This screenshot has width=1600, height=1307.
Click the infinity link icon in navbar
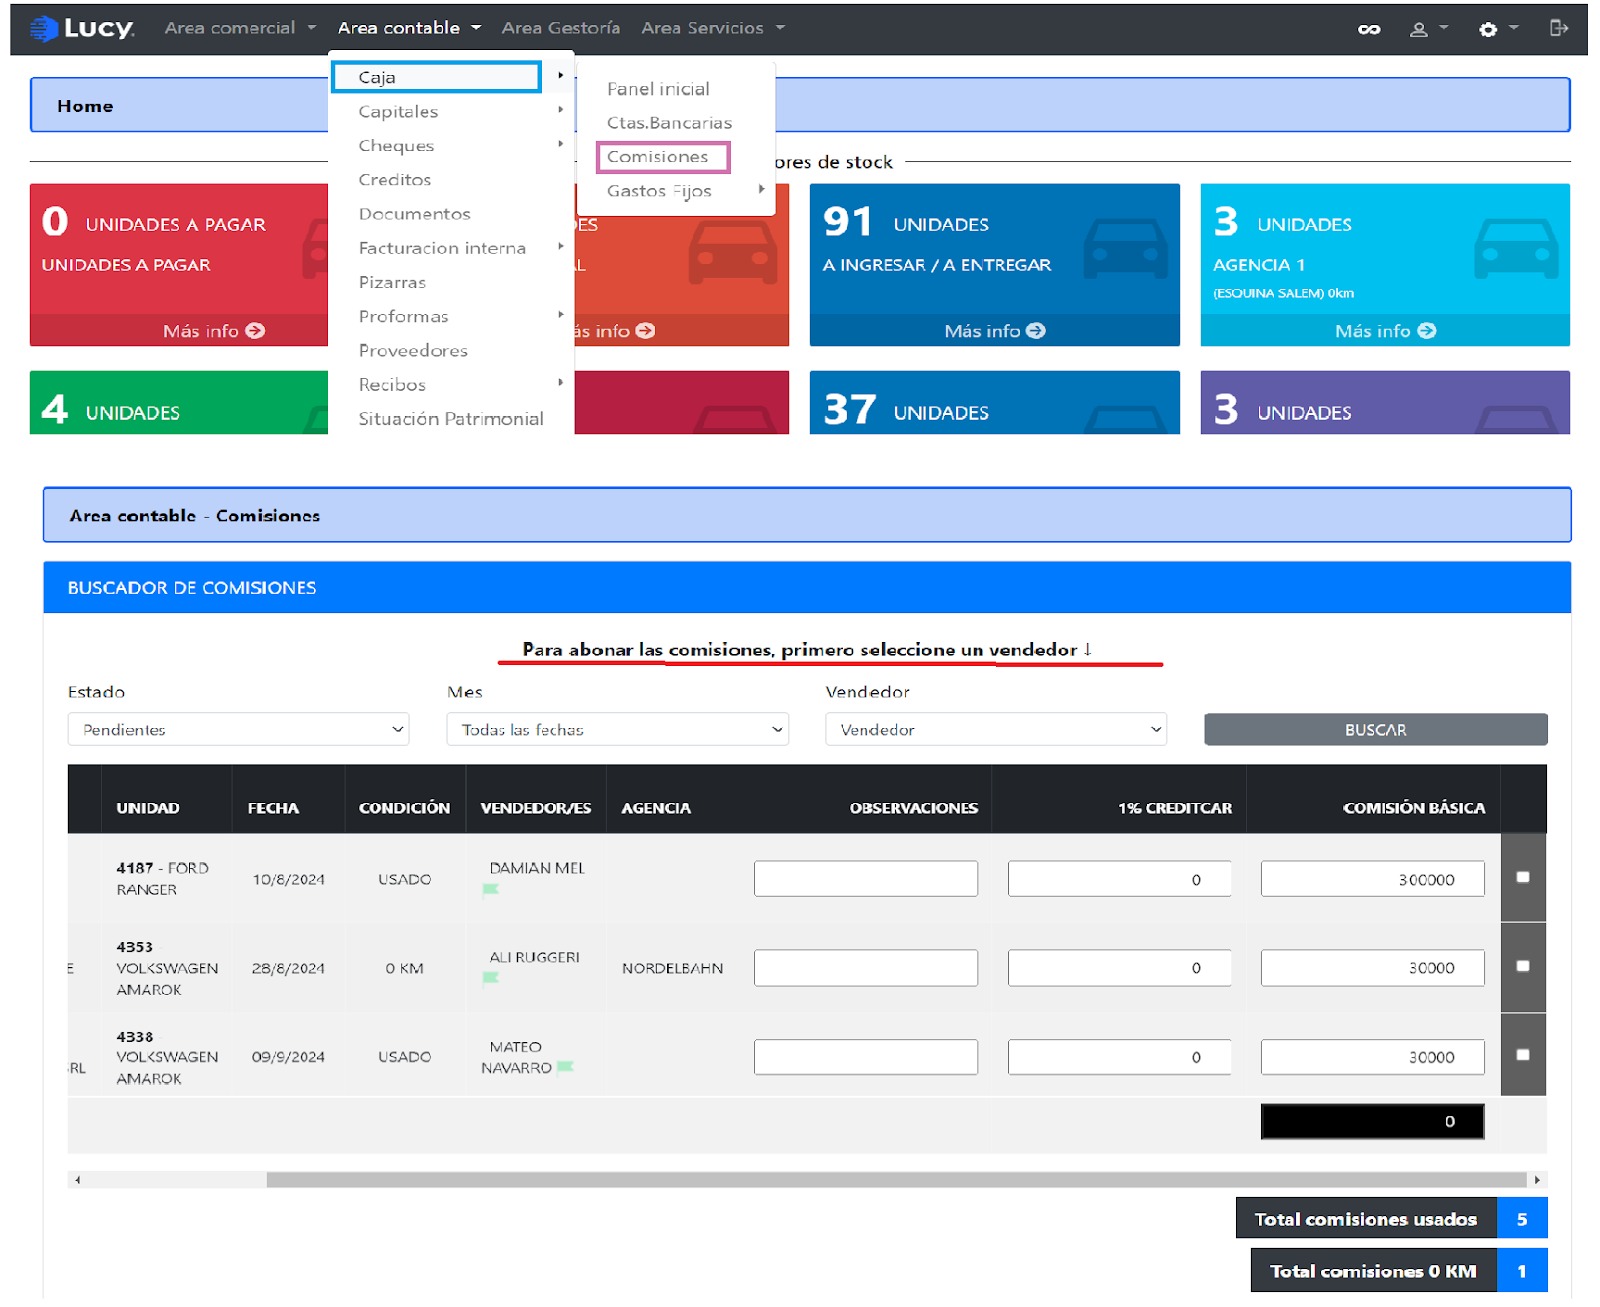coord(1369,29)
